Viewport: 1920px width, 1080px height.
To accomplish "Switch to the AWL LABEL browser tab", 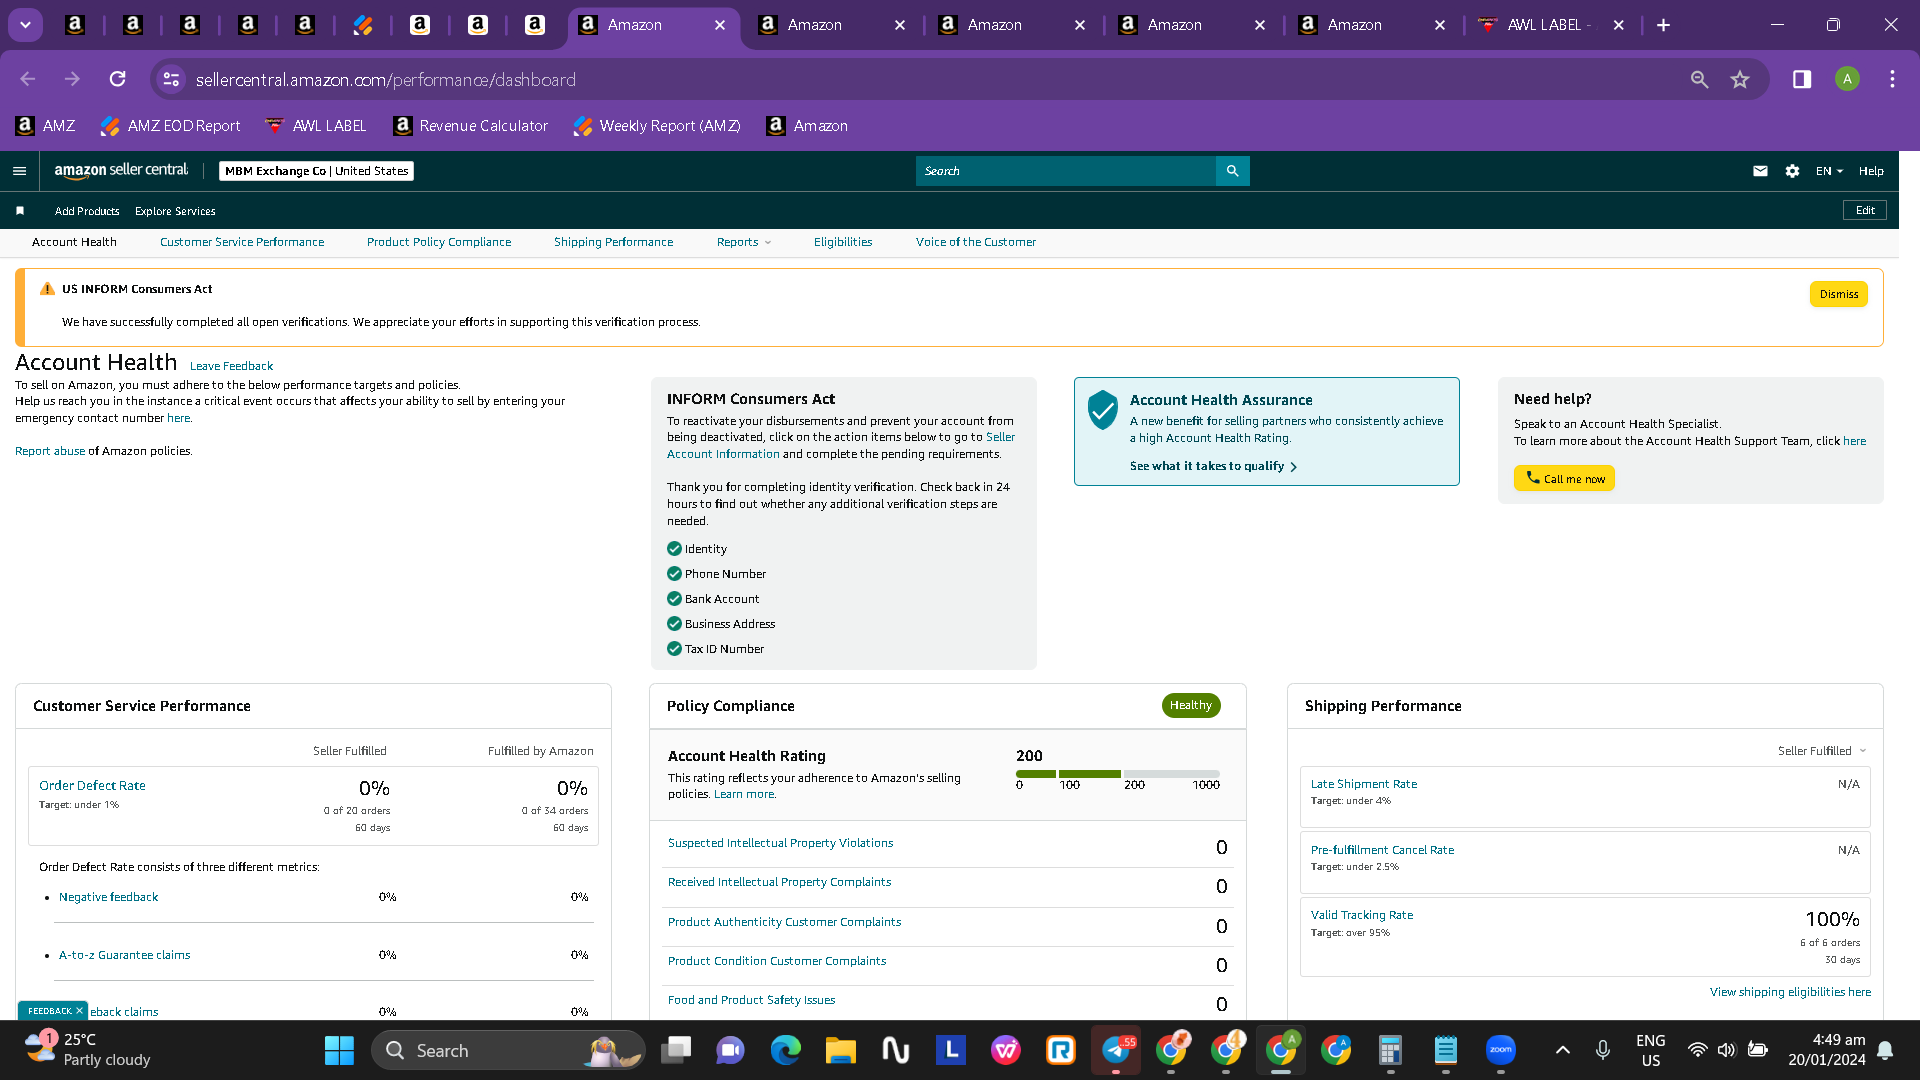I will [1549, 25].
